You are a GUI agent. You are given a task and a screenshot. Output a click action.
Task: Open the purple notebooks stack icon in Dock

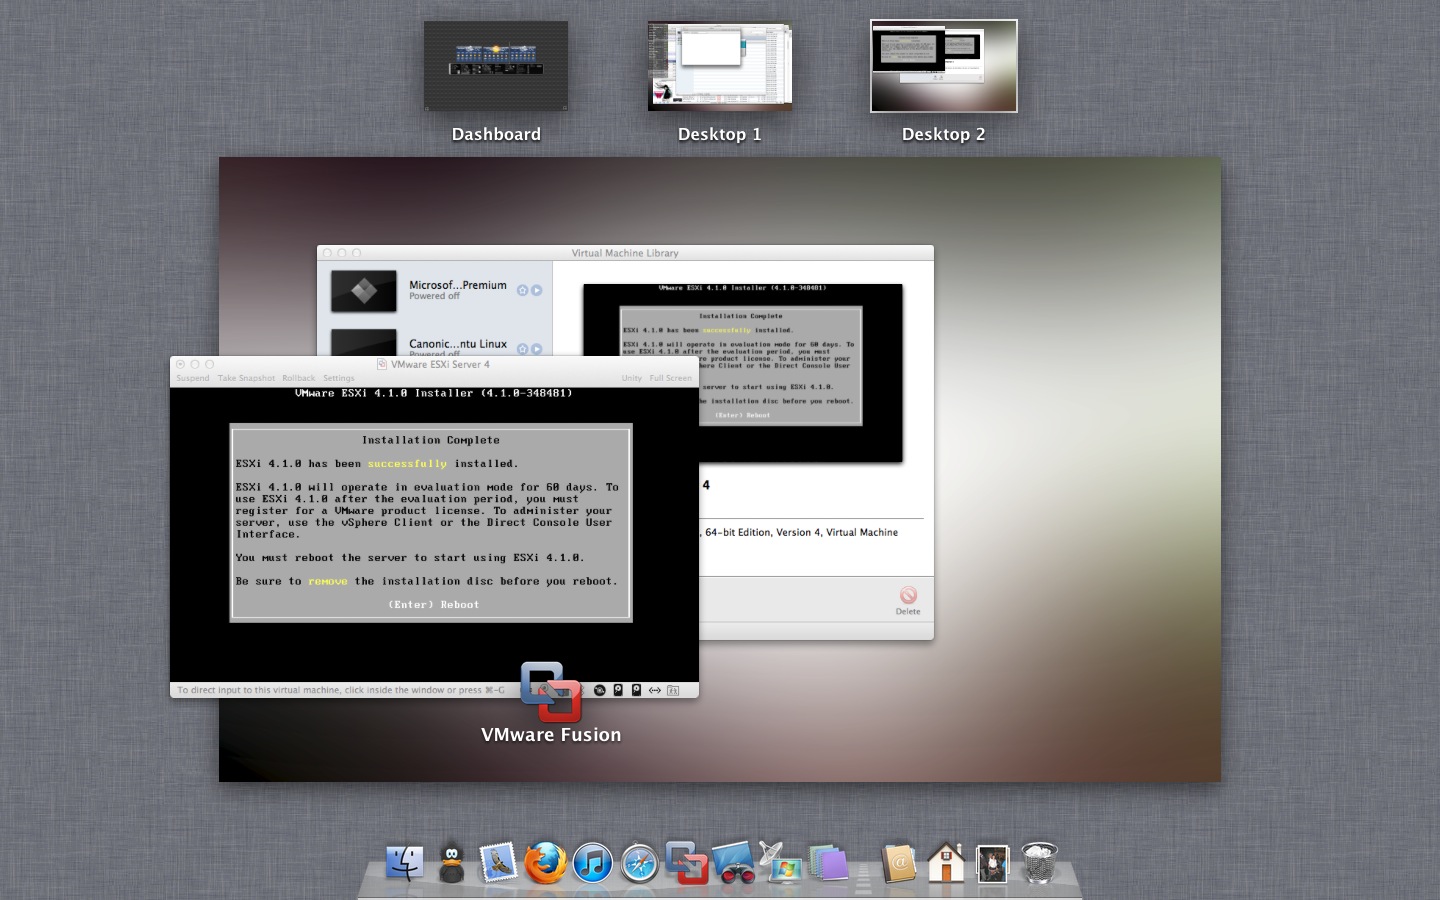828,863
